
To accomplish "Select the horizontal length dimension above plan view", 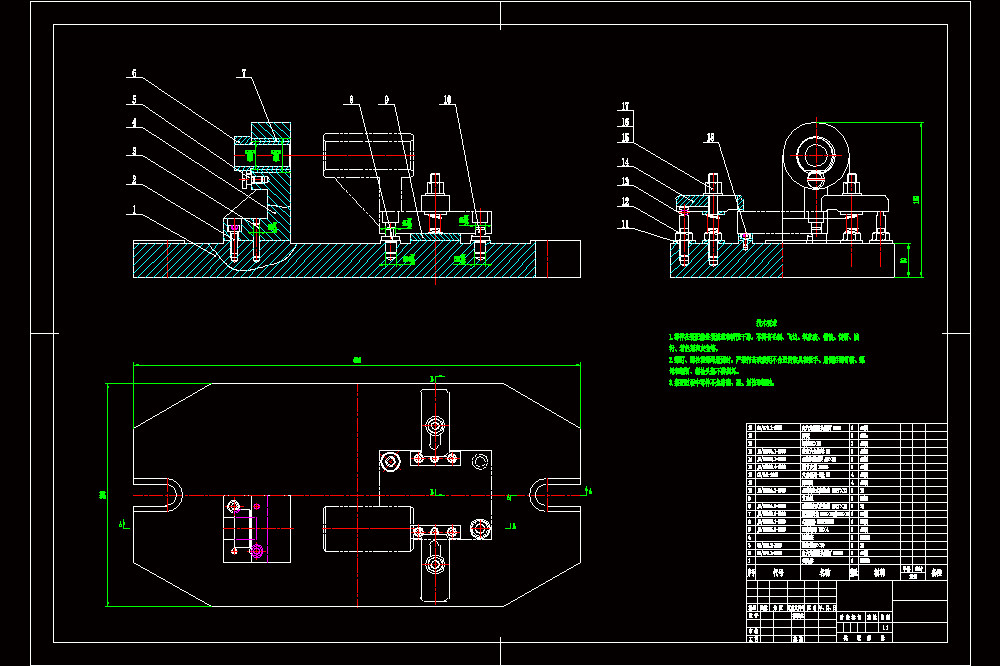I will 357,364.
